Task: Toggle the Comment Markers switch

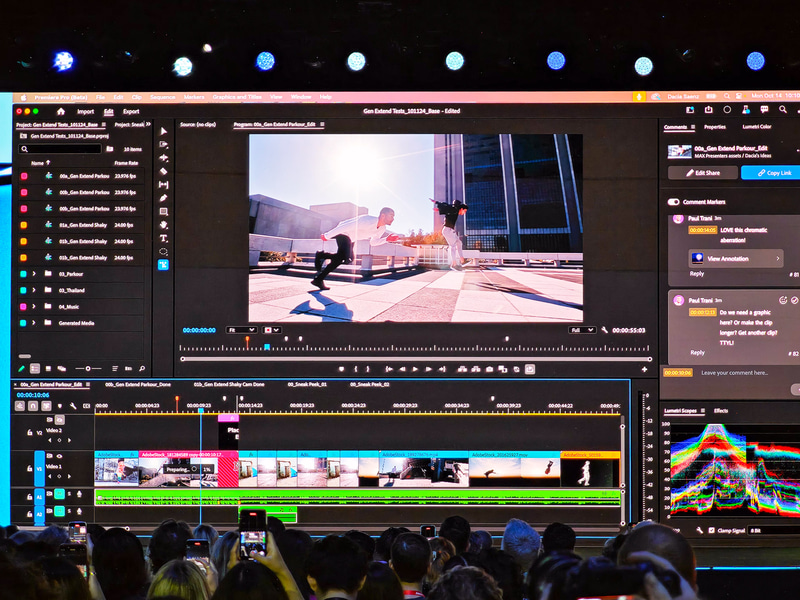Action: 673,202
